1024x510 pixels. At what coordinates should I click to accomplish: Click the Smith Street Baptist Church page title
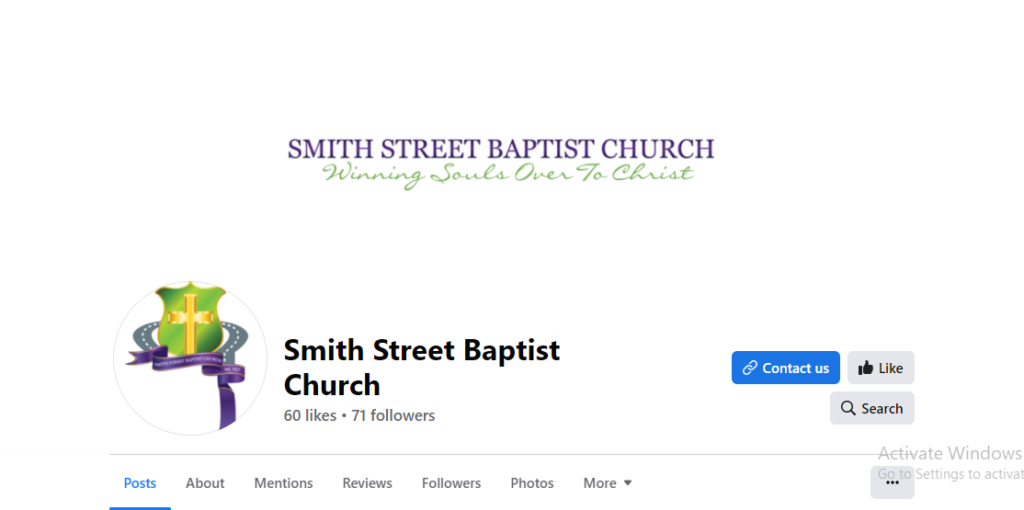click(421, 367)
